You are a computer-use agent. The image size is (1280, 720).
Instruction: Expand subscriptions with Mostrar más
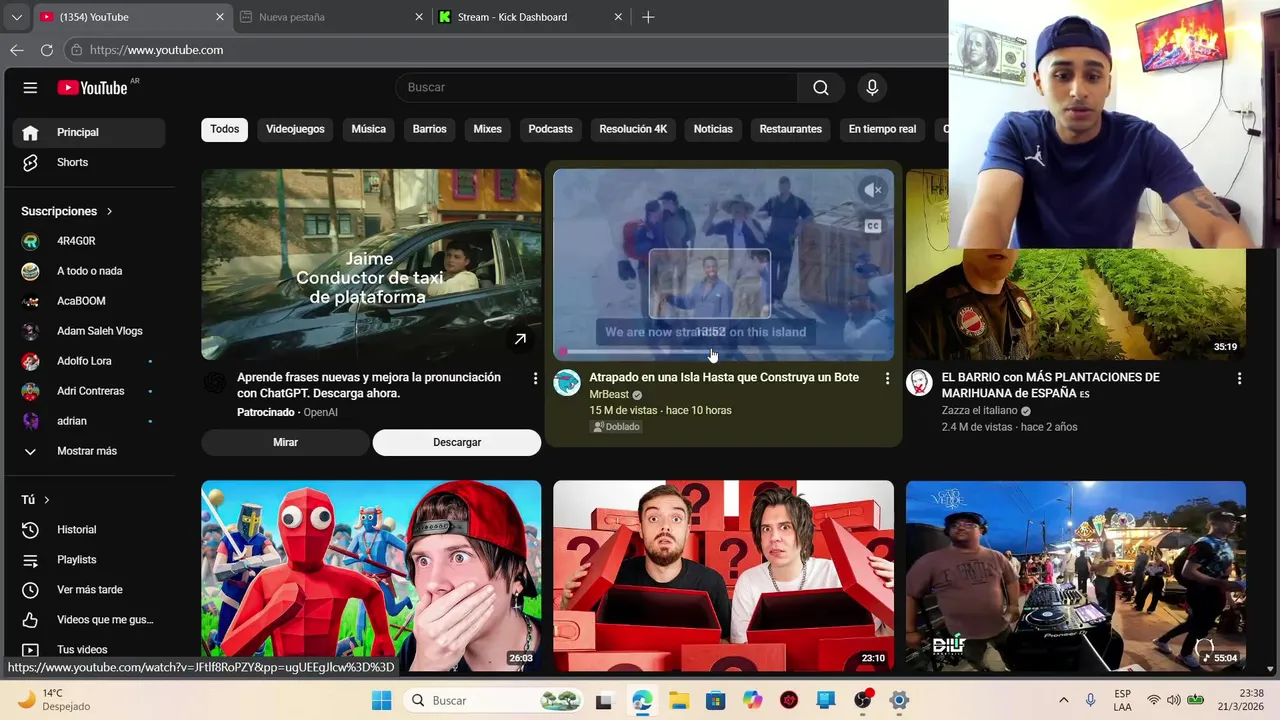(x=89, y=451)
